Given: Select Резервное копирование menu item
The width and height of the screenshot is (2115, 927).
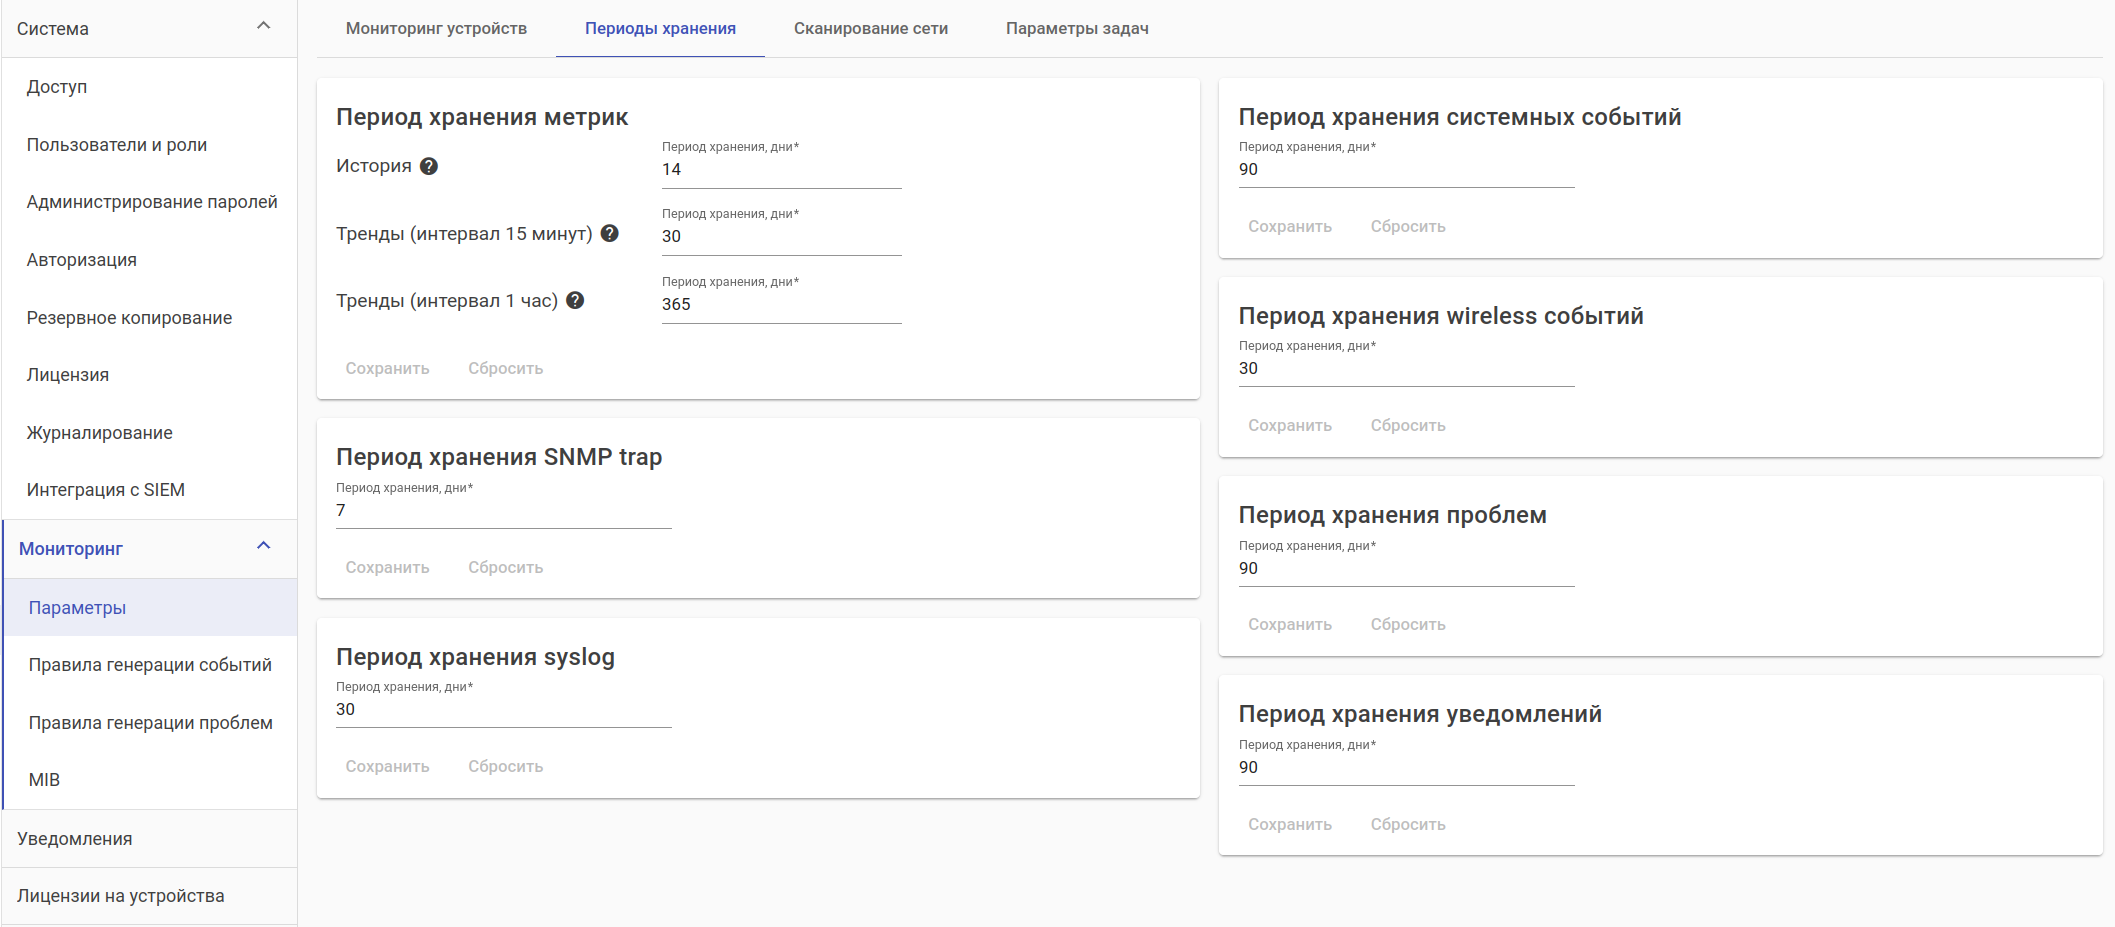Looking at the screenshot, I should coord(129,318).
